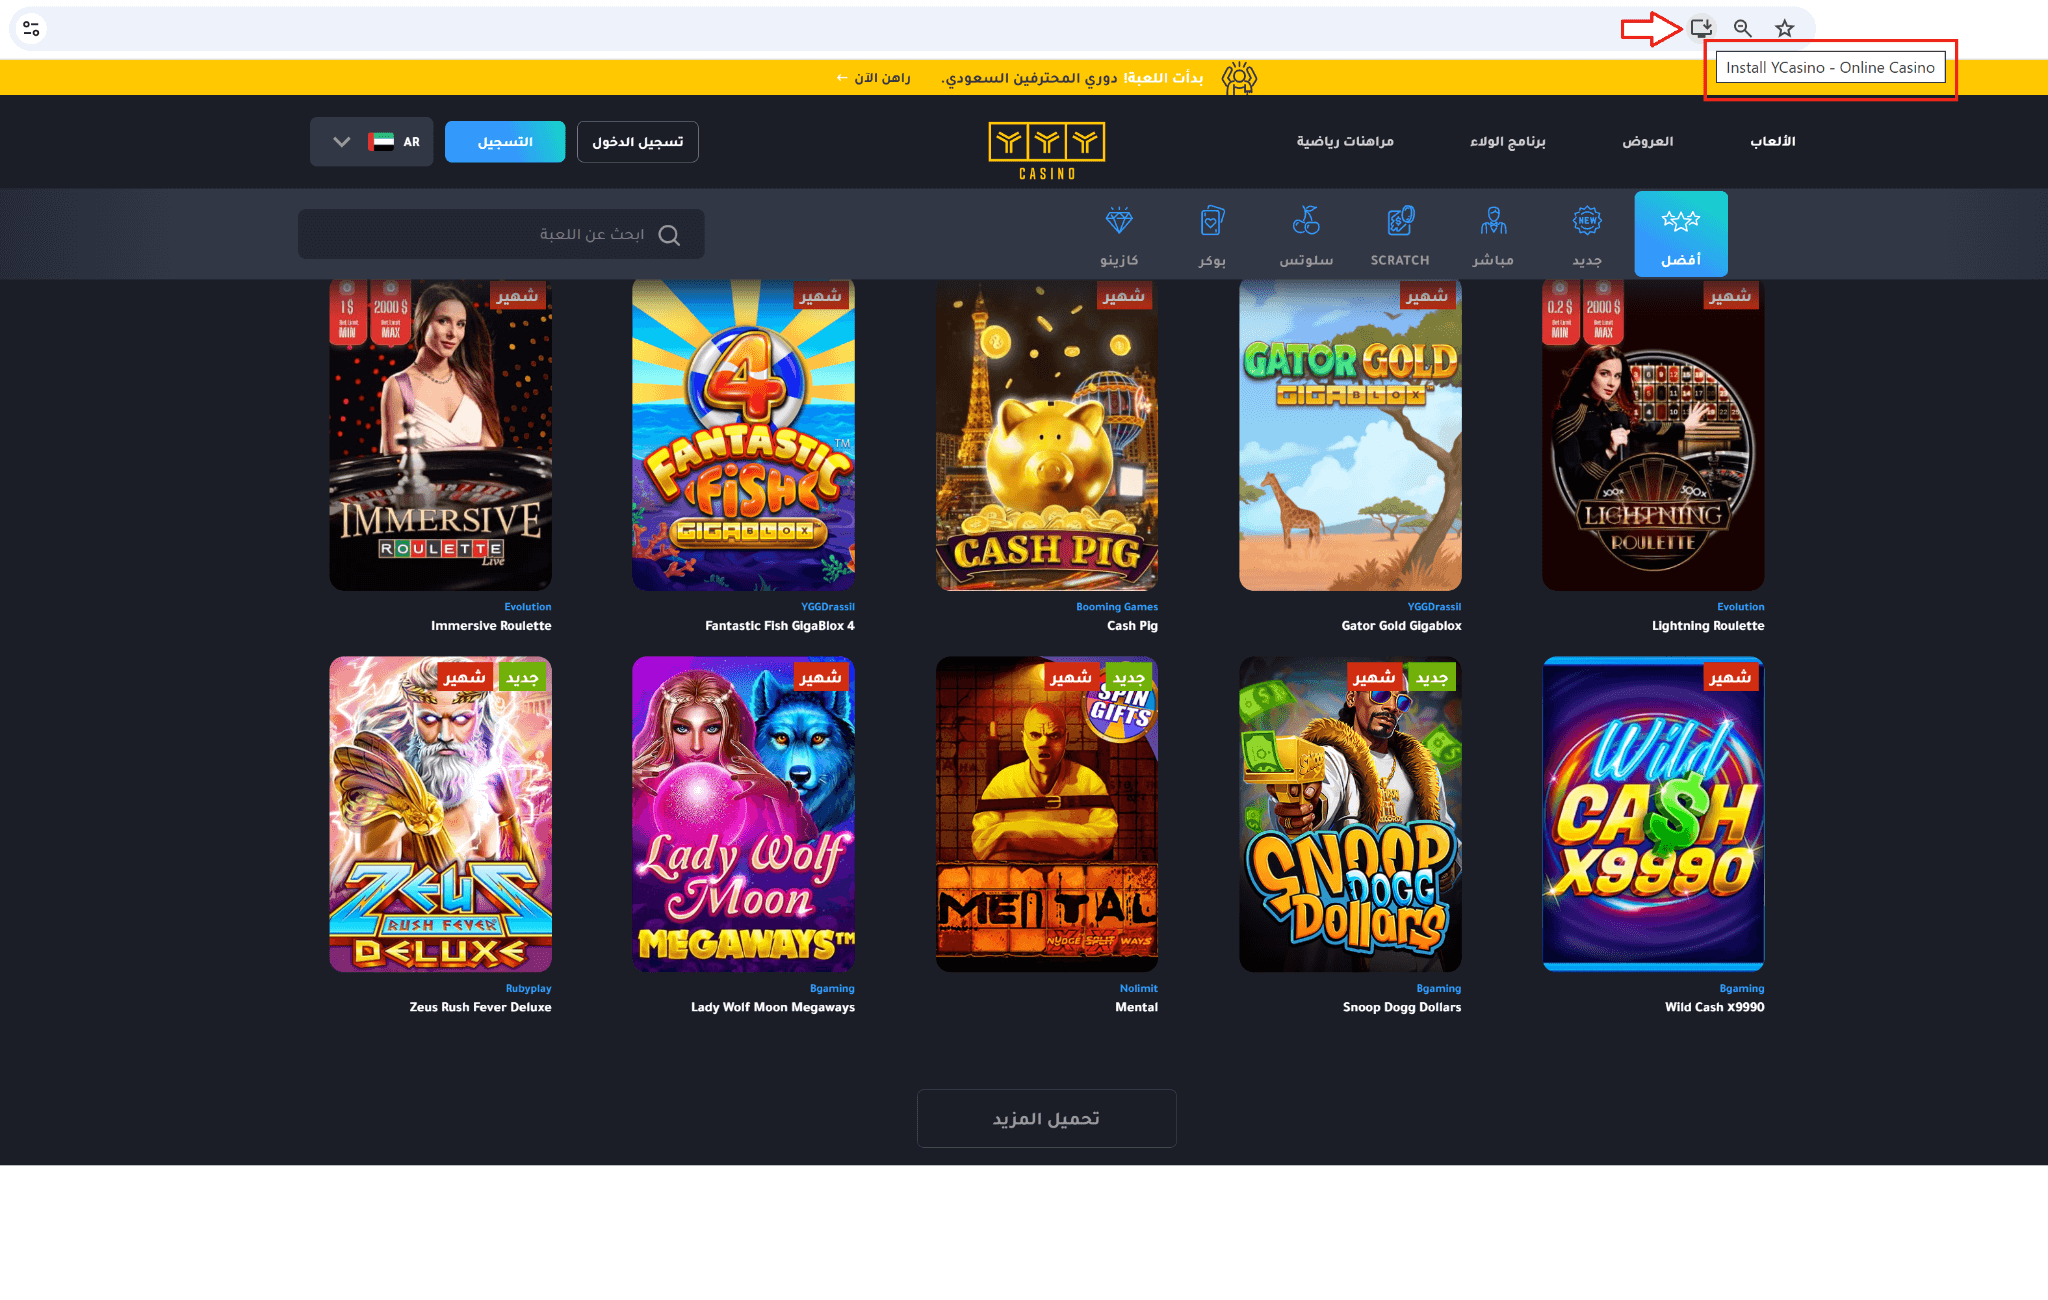Open the SCRATCH games category
The height and width of the screenshot is (1300, 2048).
point(1400,236)
